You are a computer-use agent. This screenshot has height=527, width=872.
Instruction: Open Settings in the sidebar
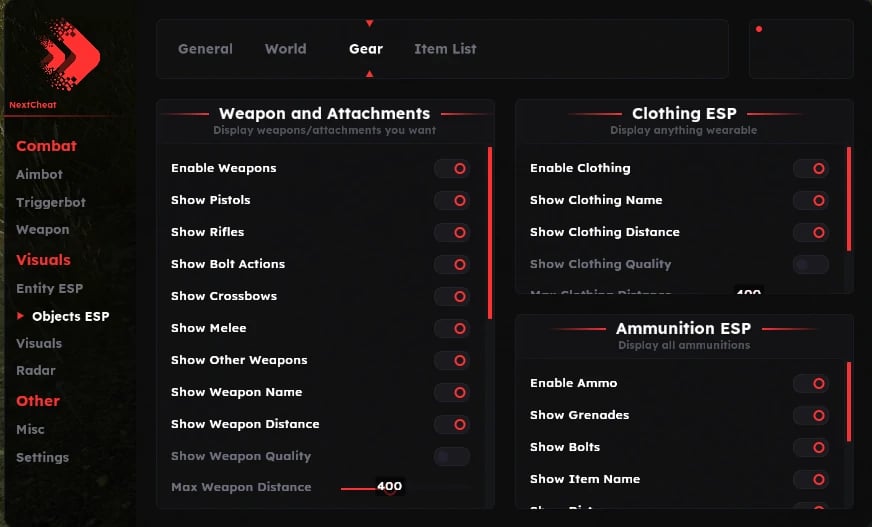(x=42, y=457)
